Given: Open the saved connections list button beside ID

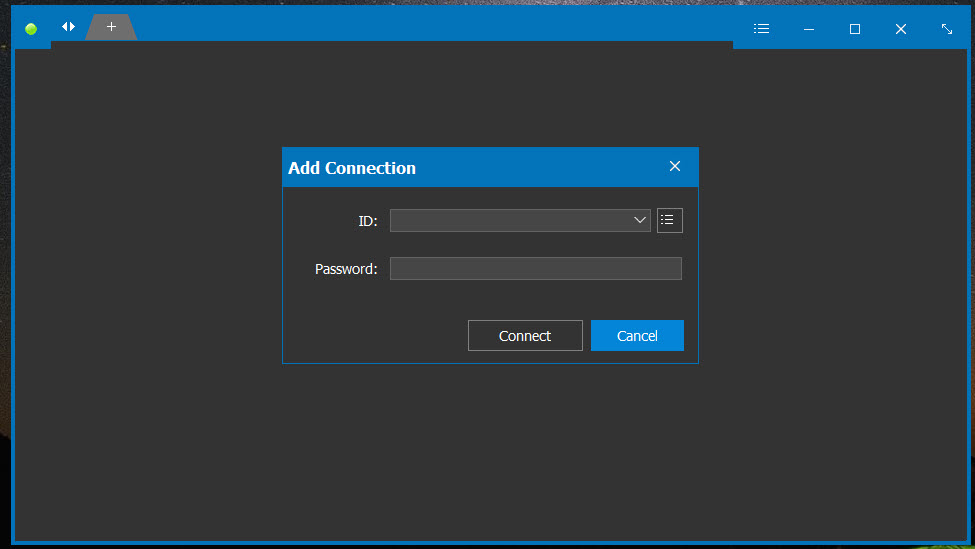Looking at the screenshot, I should coord(670,220).
